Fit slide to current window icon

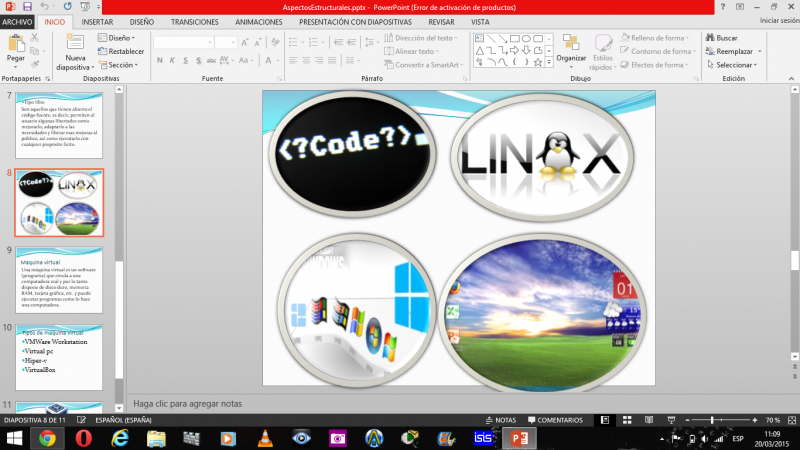click(792, 420)
